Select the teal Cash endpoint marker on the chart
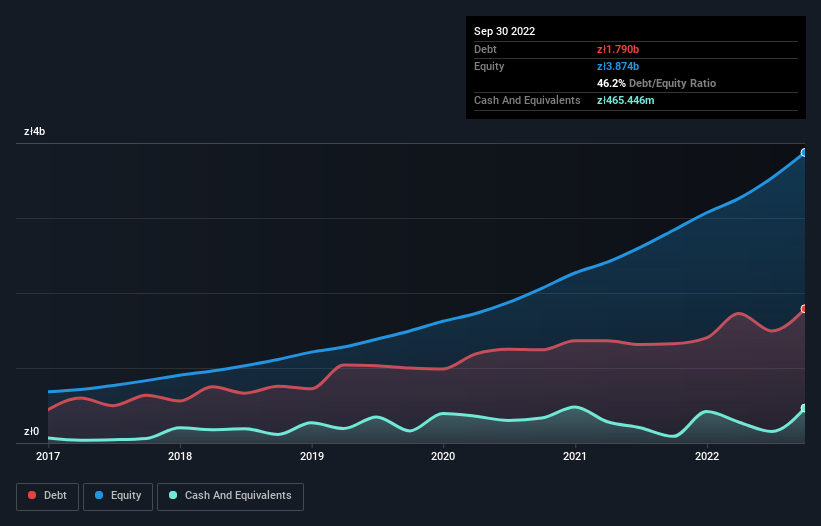 pos(804,408)
